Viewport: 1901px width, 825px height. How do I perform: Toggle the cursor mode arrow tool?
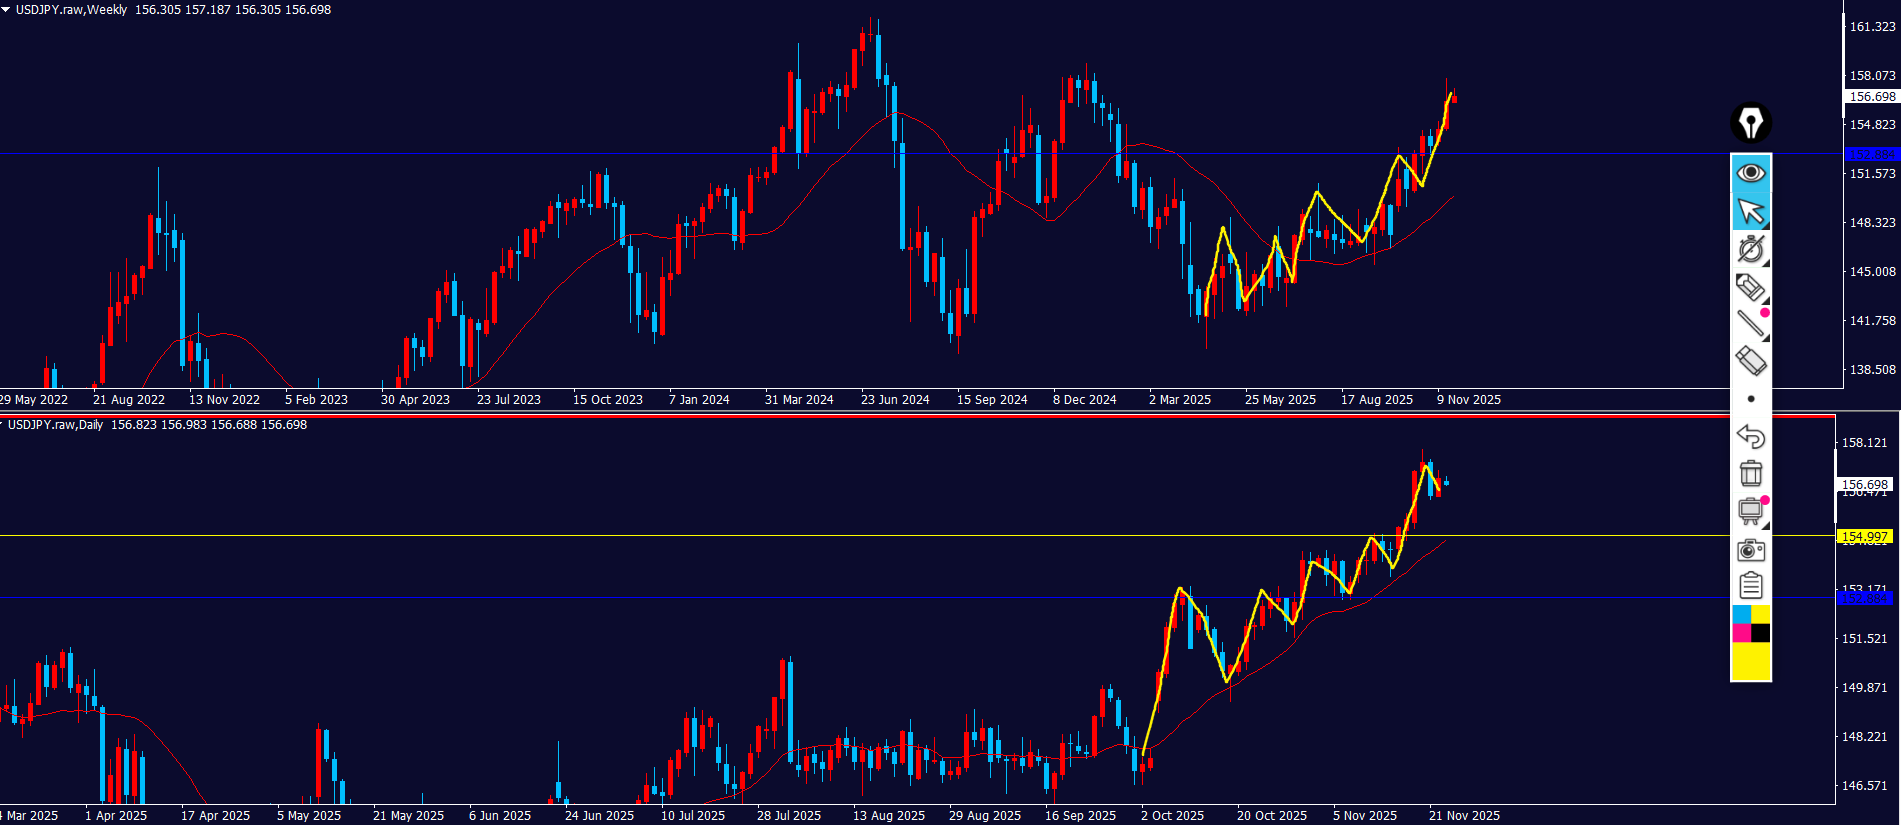tap(1750, 212)
